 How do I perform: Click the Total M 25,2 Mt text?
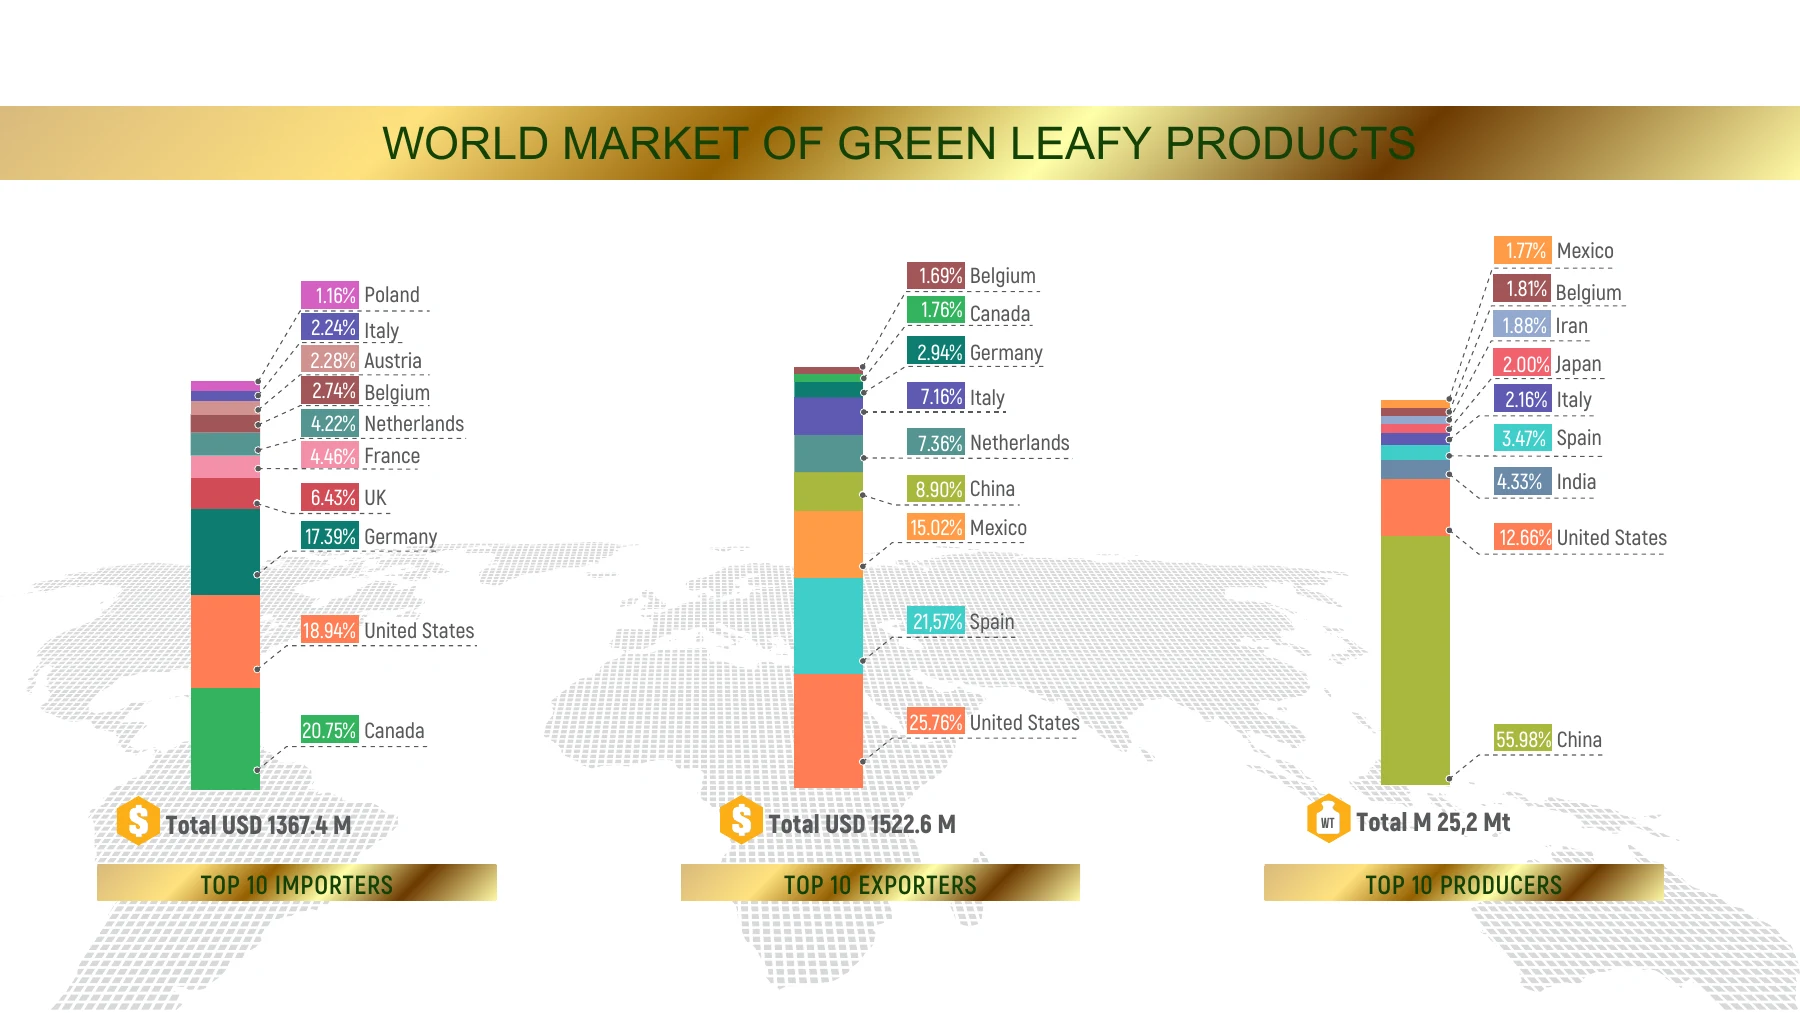(x=1433, y=822)
